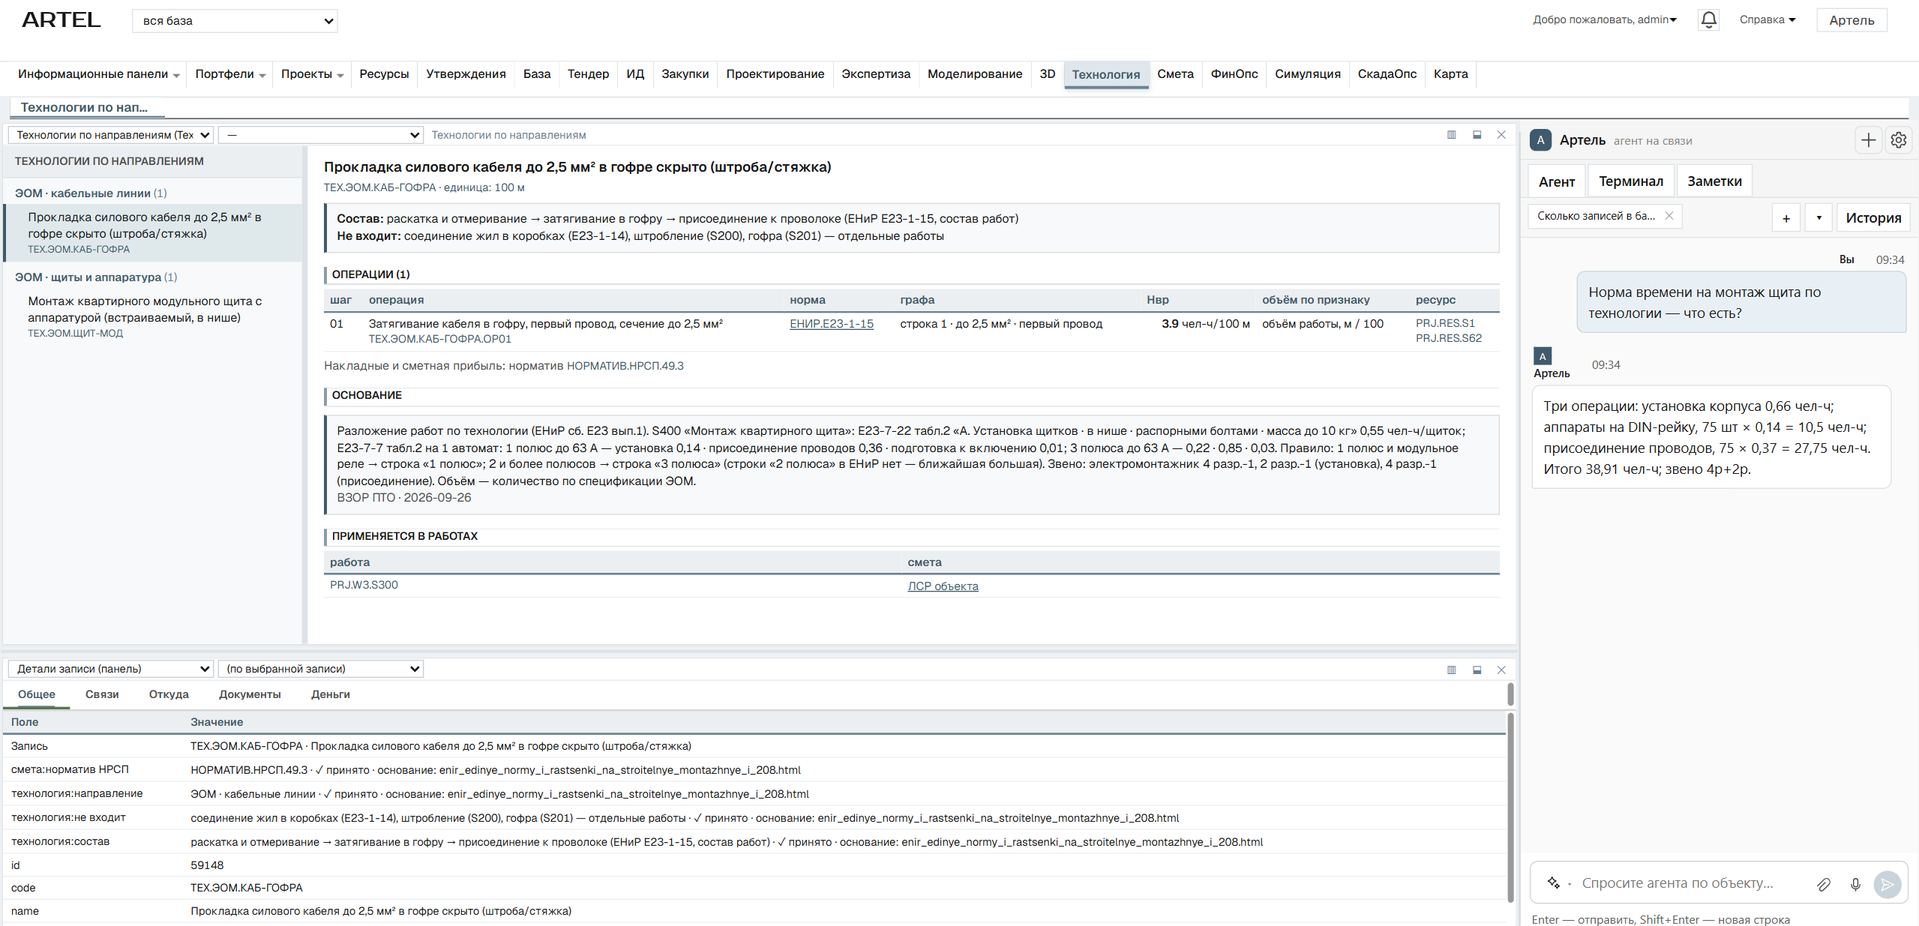This screenshot has height=926, width=1919.
Task: Open the ЕНИР.Е23-1-15 norm link
Action: coord(831,324)
